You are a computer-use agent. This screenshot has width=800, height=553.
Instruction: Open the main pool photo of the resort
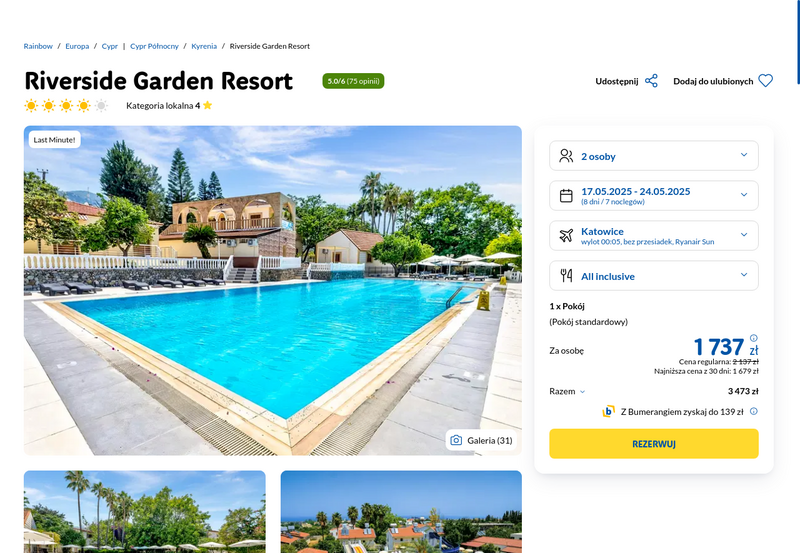point(272,290)
